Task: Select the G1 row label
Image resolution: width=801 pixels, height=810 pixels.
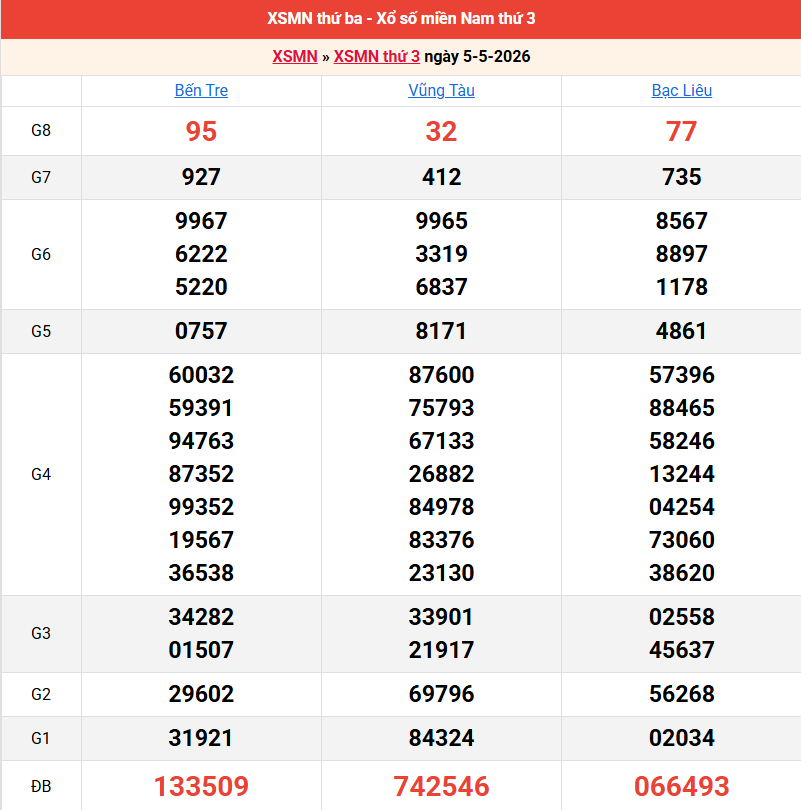Action: point(41,738)
